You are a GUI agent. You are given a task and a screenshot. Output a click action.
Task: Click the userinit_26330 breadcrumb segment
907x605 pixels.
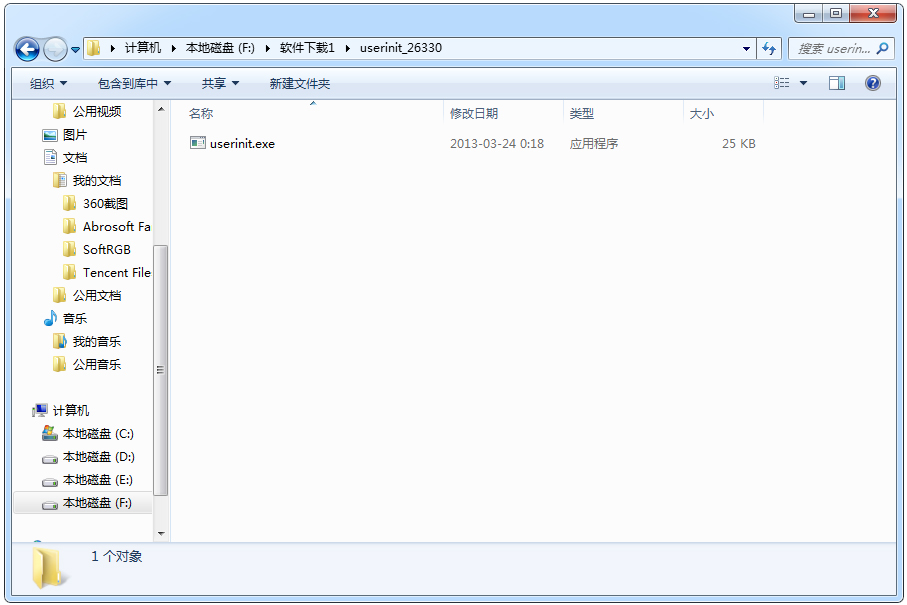(401, 48)
